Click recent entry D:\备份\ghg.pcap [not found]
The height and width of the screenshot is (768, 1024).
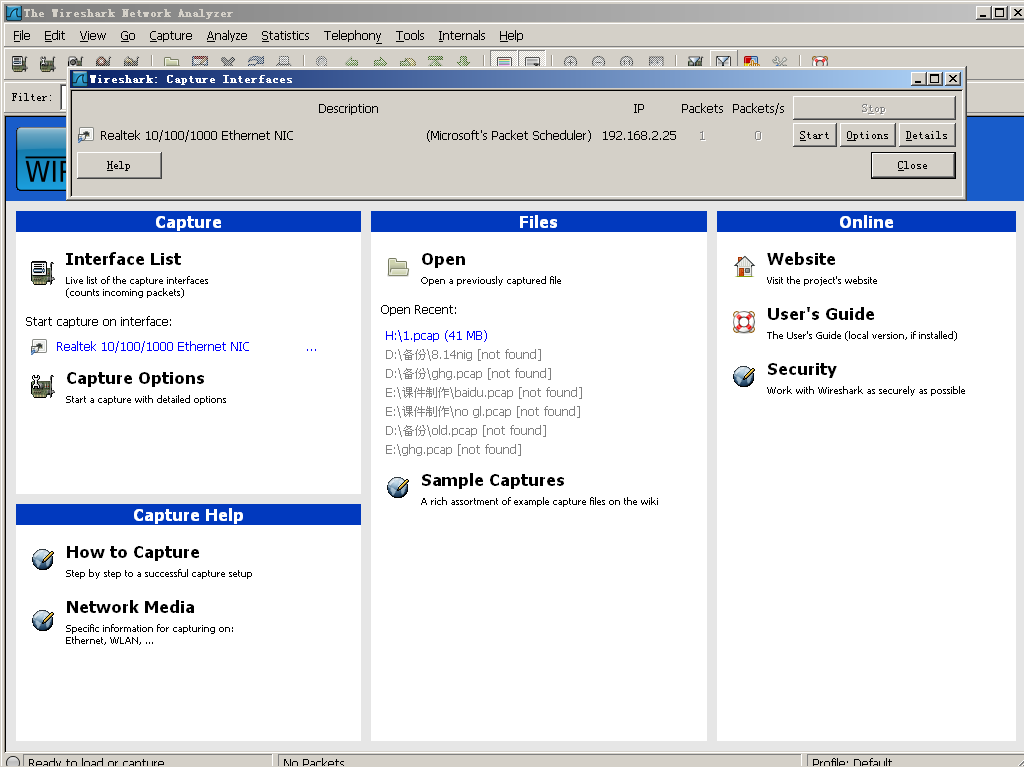pyautogui.click(x=468, y=374)
